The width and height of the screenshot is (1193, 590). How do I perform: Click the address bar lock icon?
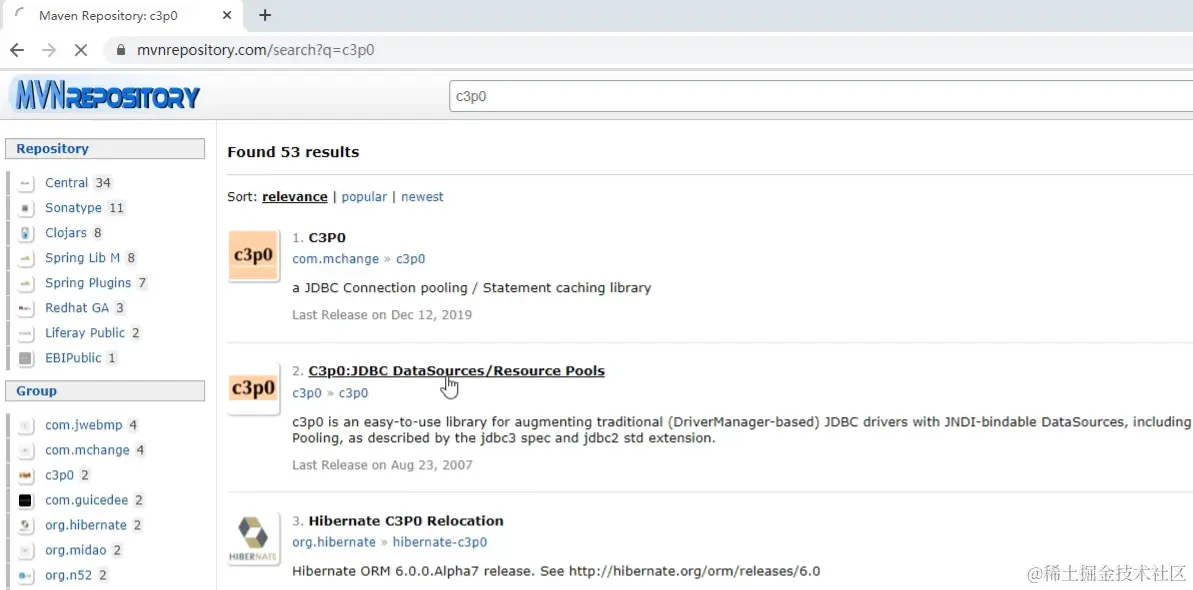[119, 51]
